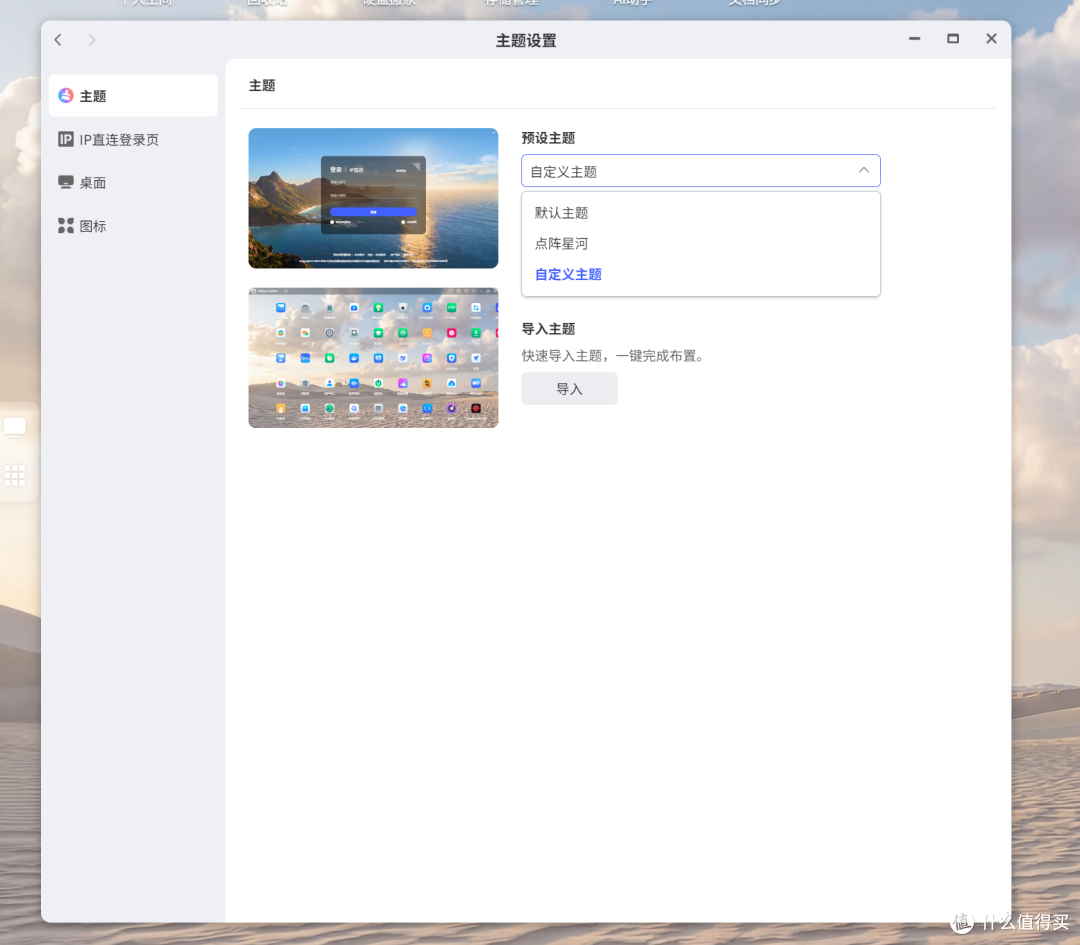Open the desktop icons preview thumbnail
1080x945 pixels.
tap(373, 357)
